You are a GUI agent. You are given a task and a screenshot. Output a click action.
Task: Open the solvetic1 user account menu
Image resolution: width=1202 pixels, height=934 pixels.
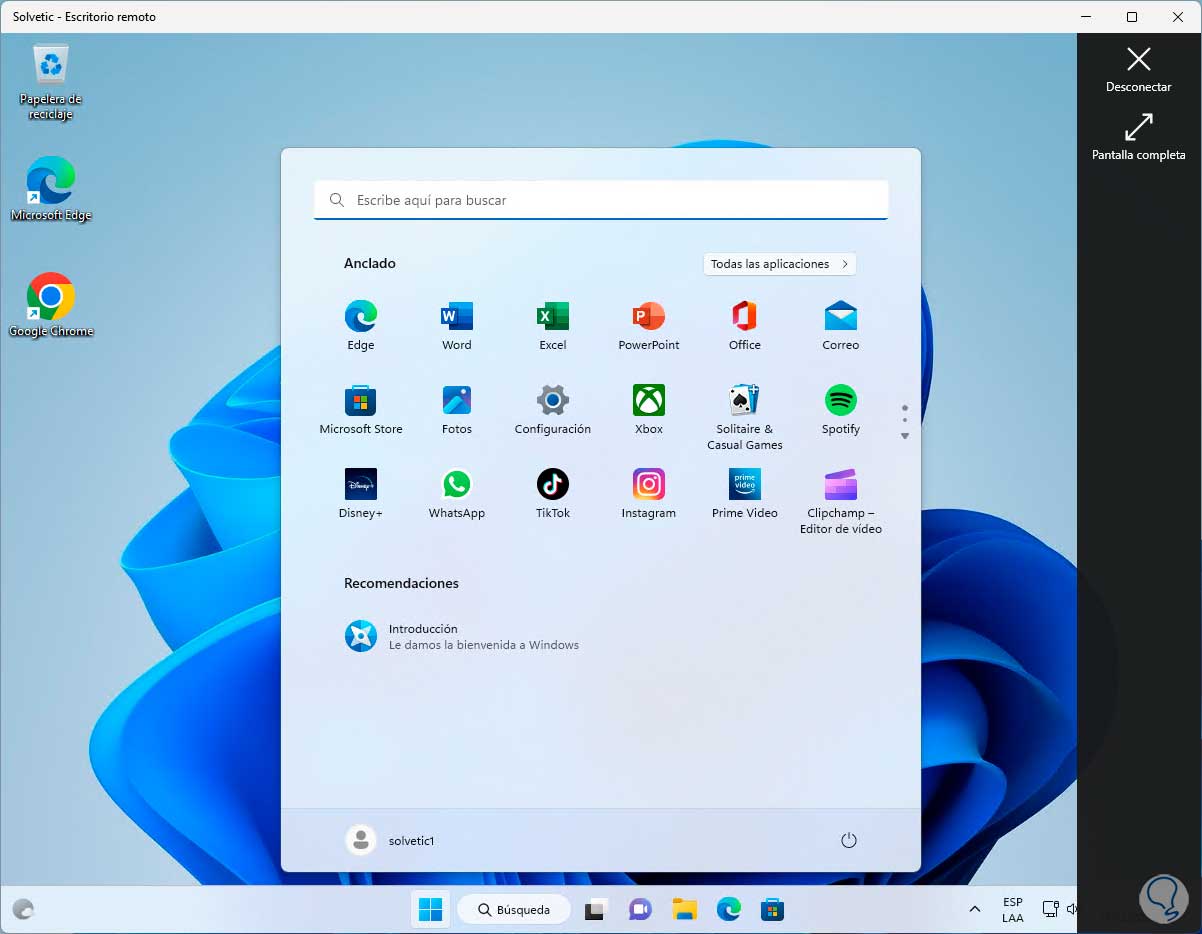click(x=390, y=840)
